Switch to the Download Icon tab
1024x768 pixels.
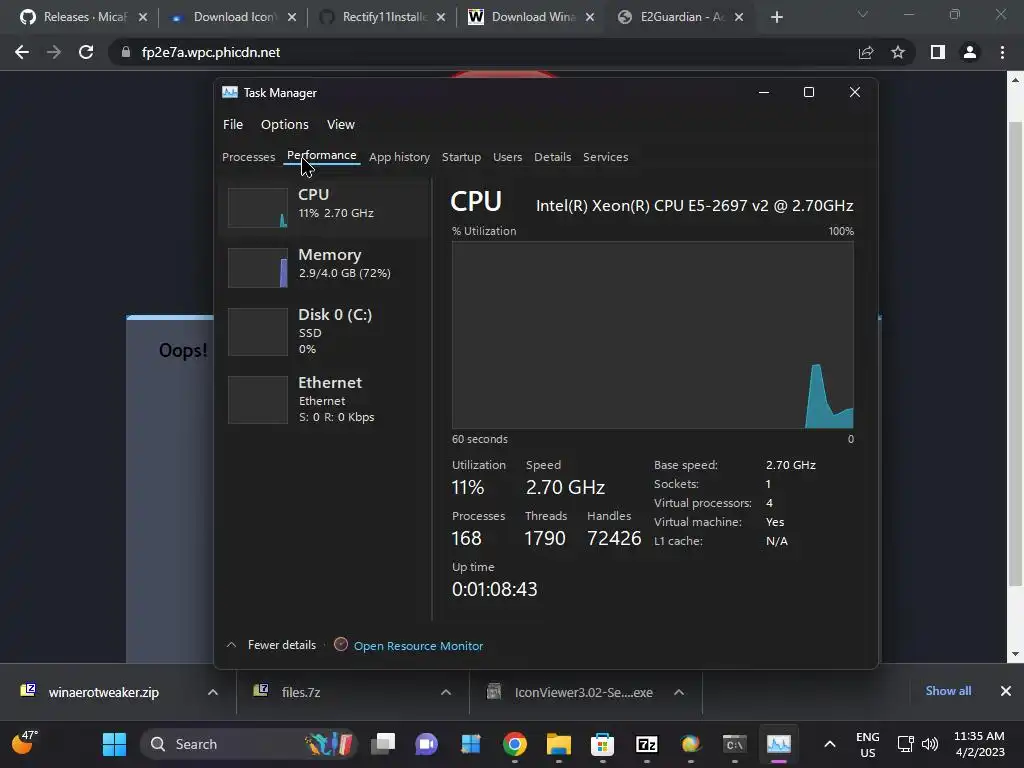233,17
